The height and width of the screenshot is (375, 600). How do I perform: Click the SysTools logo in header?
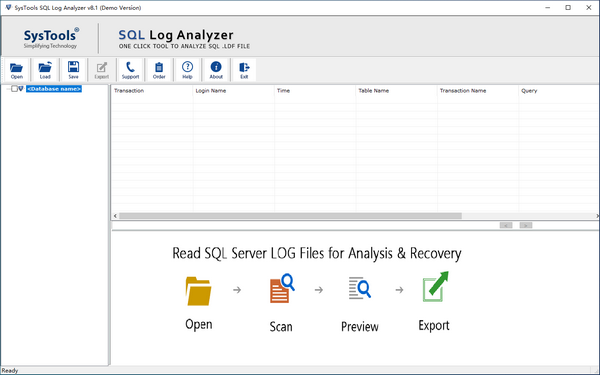click(51, 38)
